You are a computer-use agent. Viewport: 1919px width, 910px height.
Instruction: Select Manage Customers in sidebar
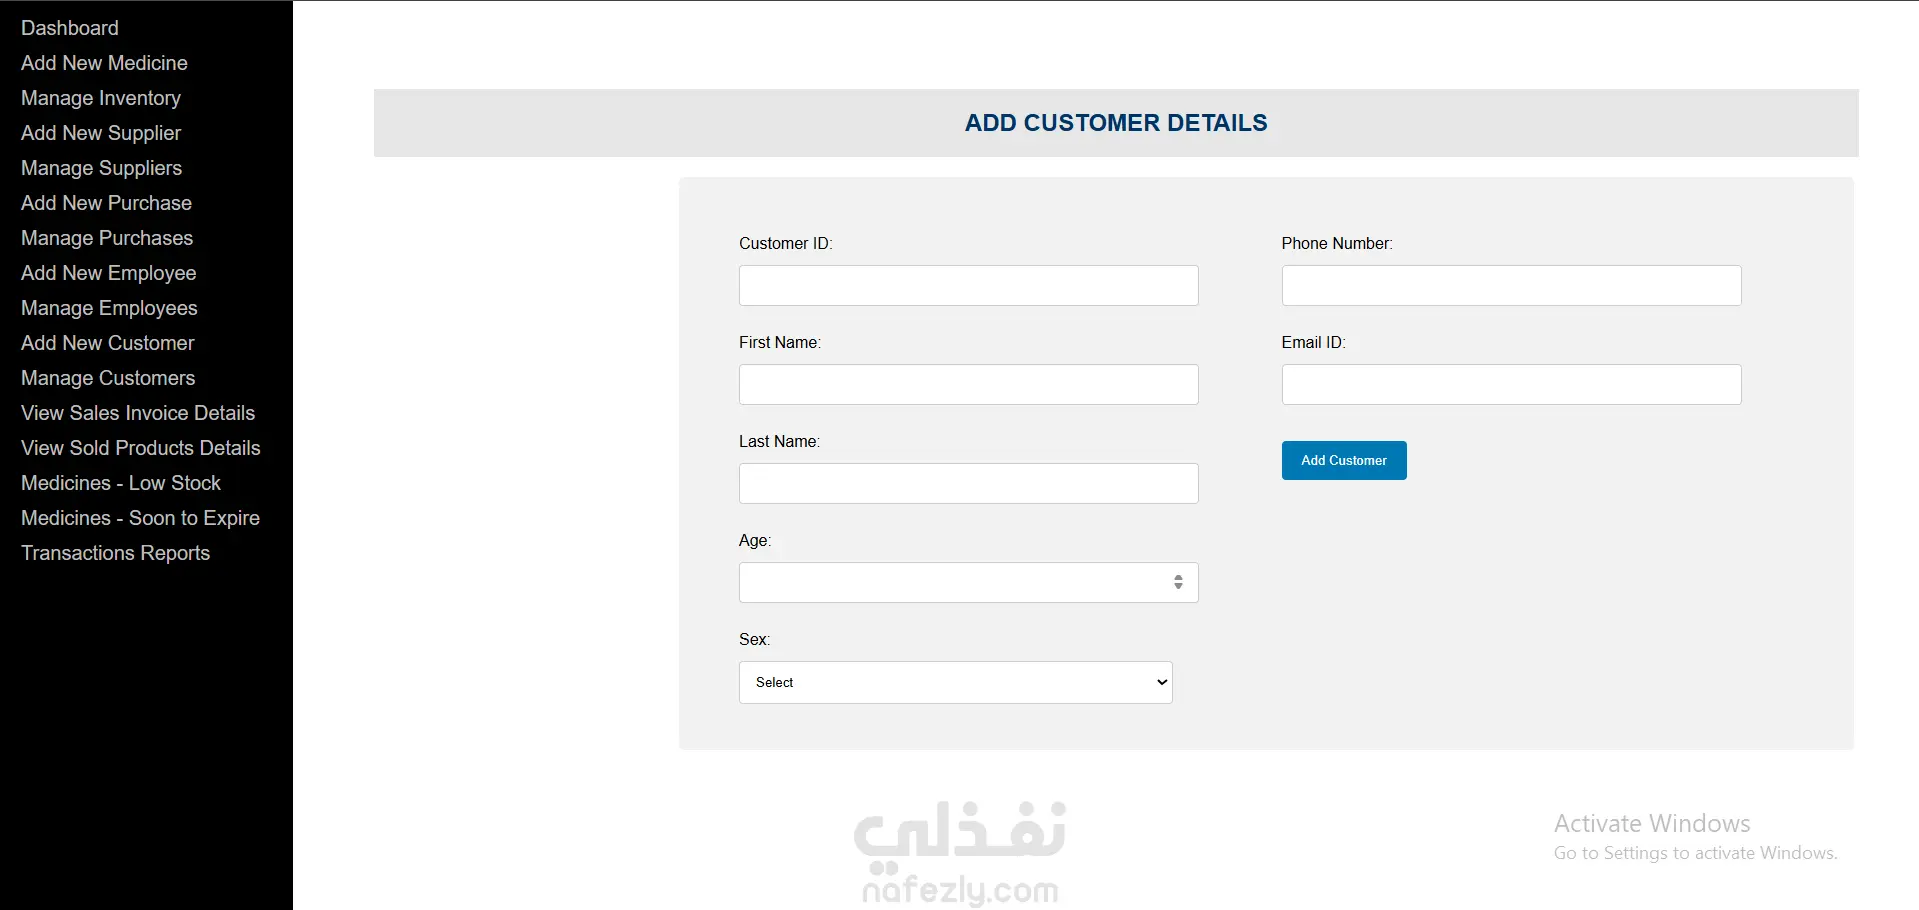point(108,378)
